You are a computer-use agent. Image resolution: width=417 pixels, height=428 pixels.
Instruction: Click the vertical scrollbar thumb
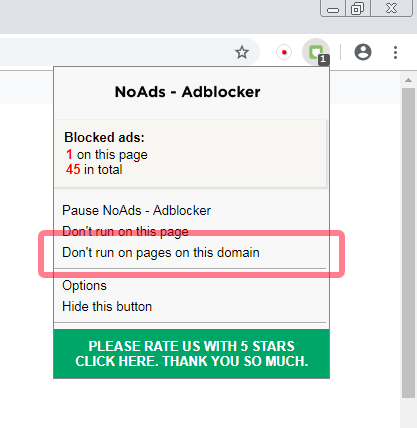(x=408, y=243)
